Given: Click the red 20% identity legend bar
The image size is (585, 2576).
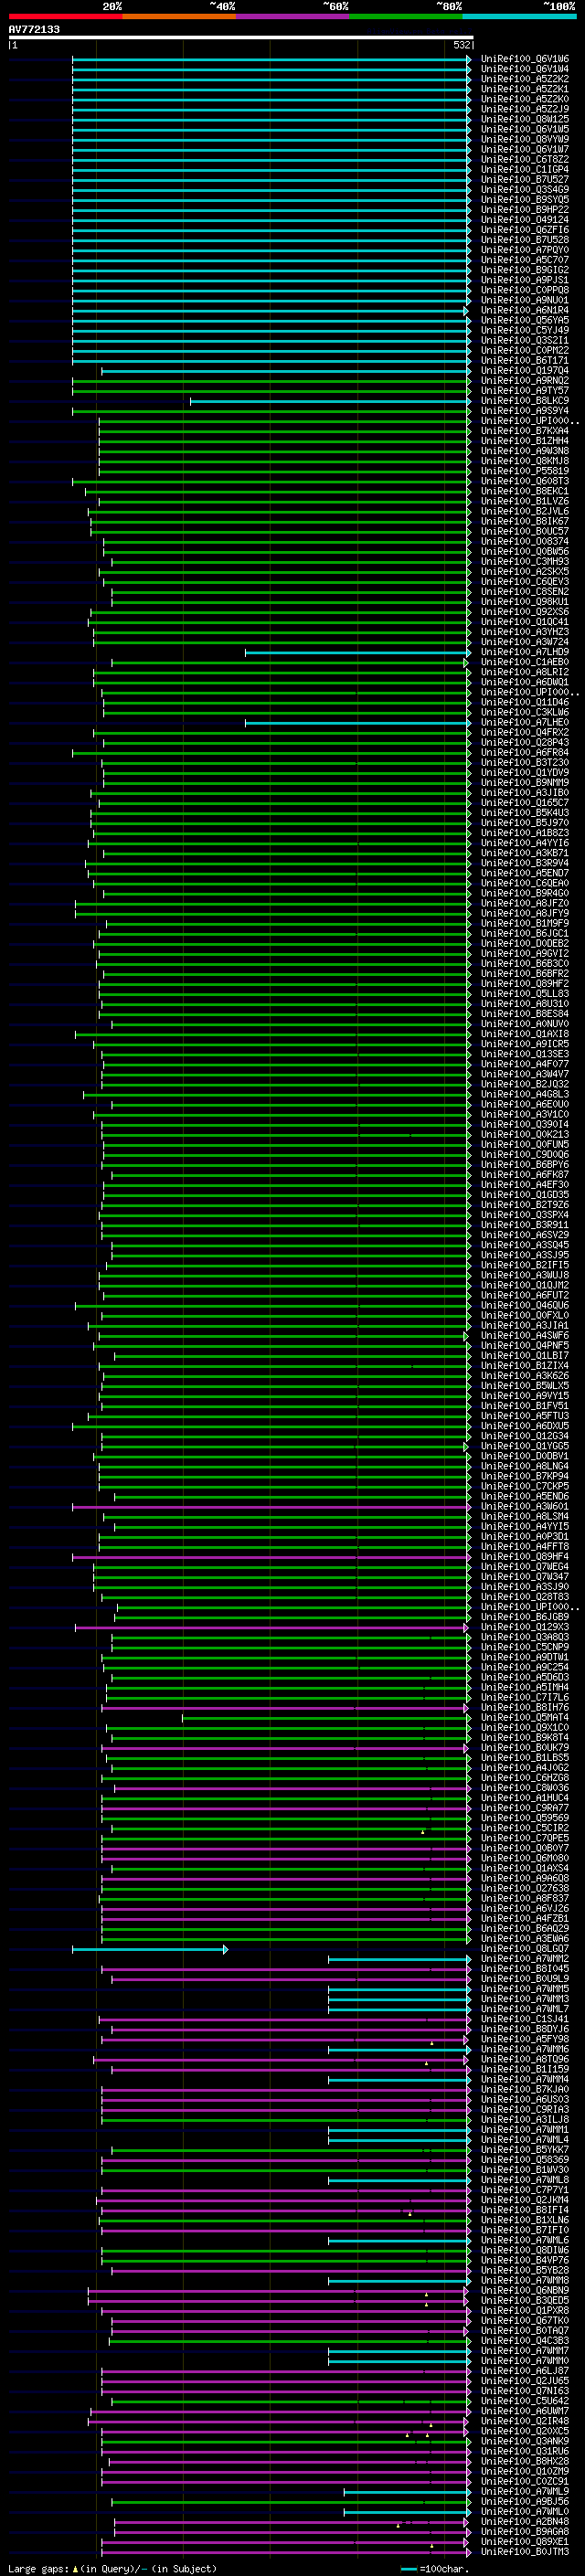Looking at the screenshot, I should click(x=65, y=16).
